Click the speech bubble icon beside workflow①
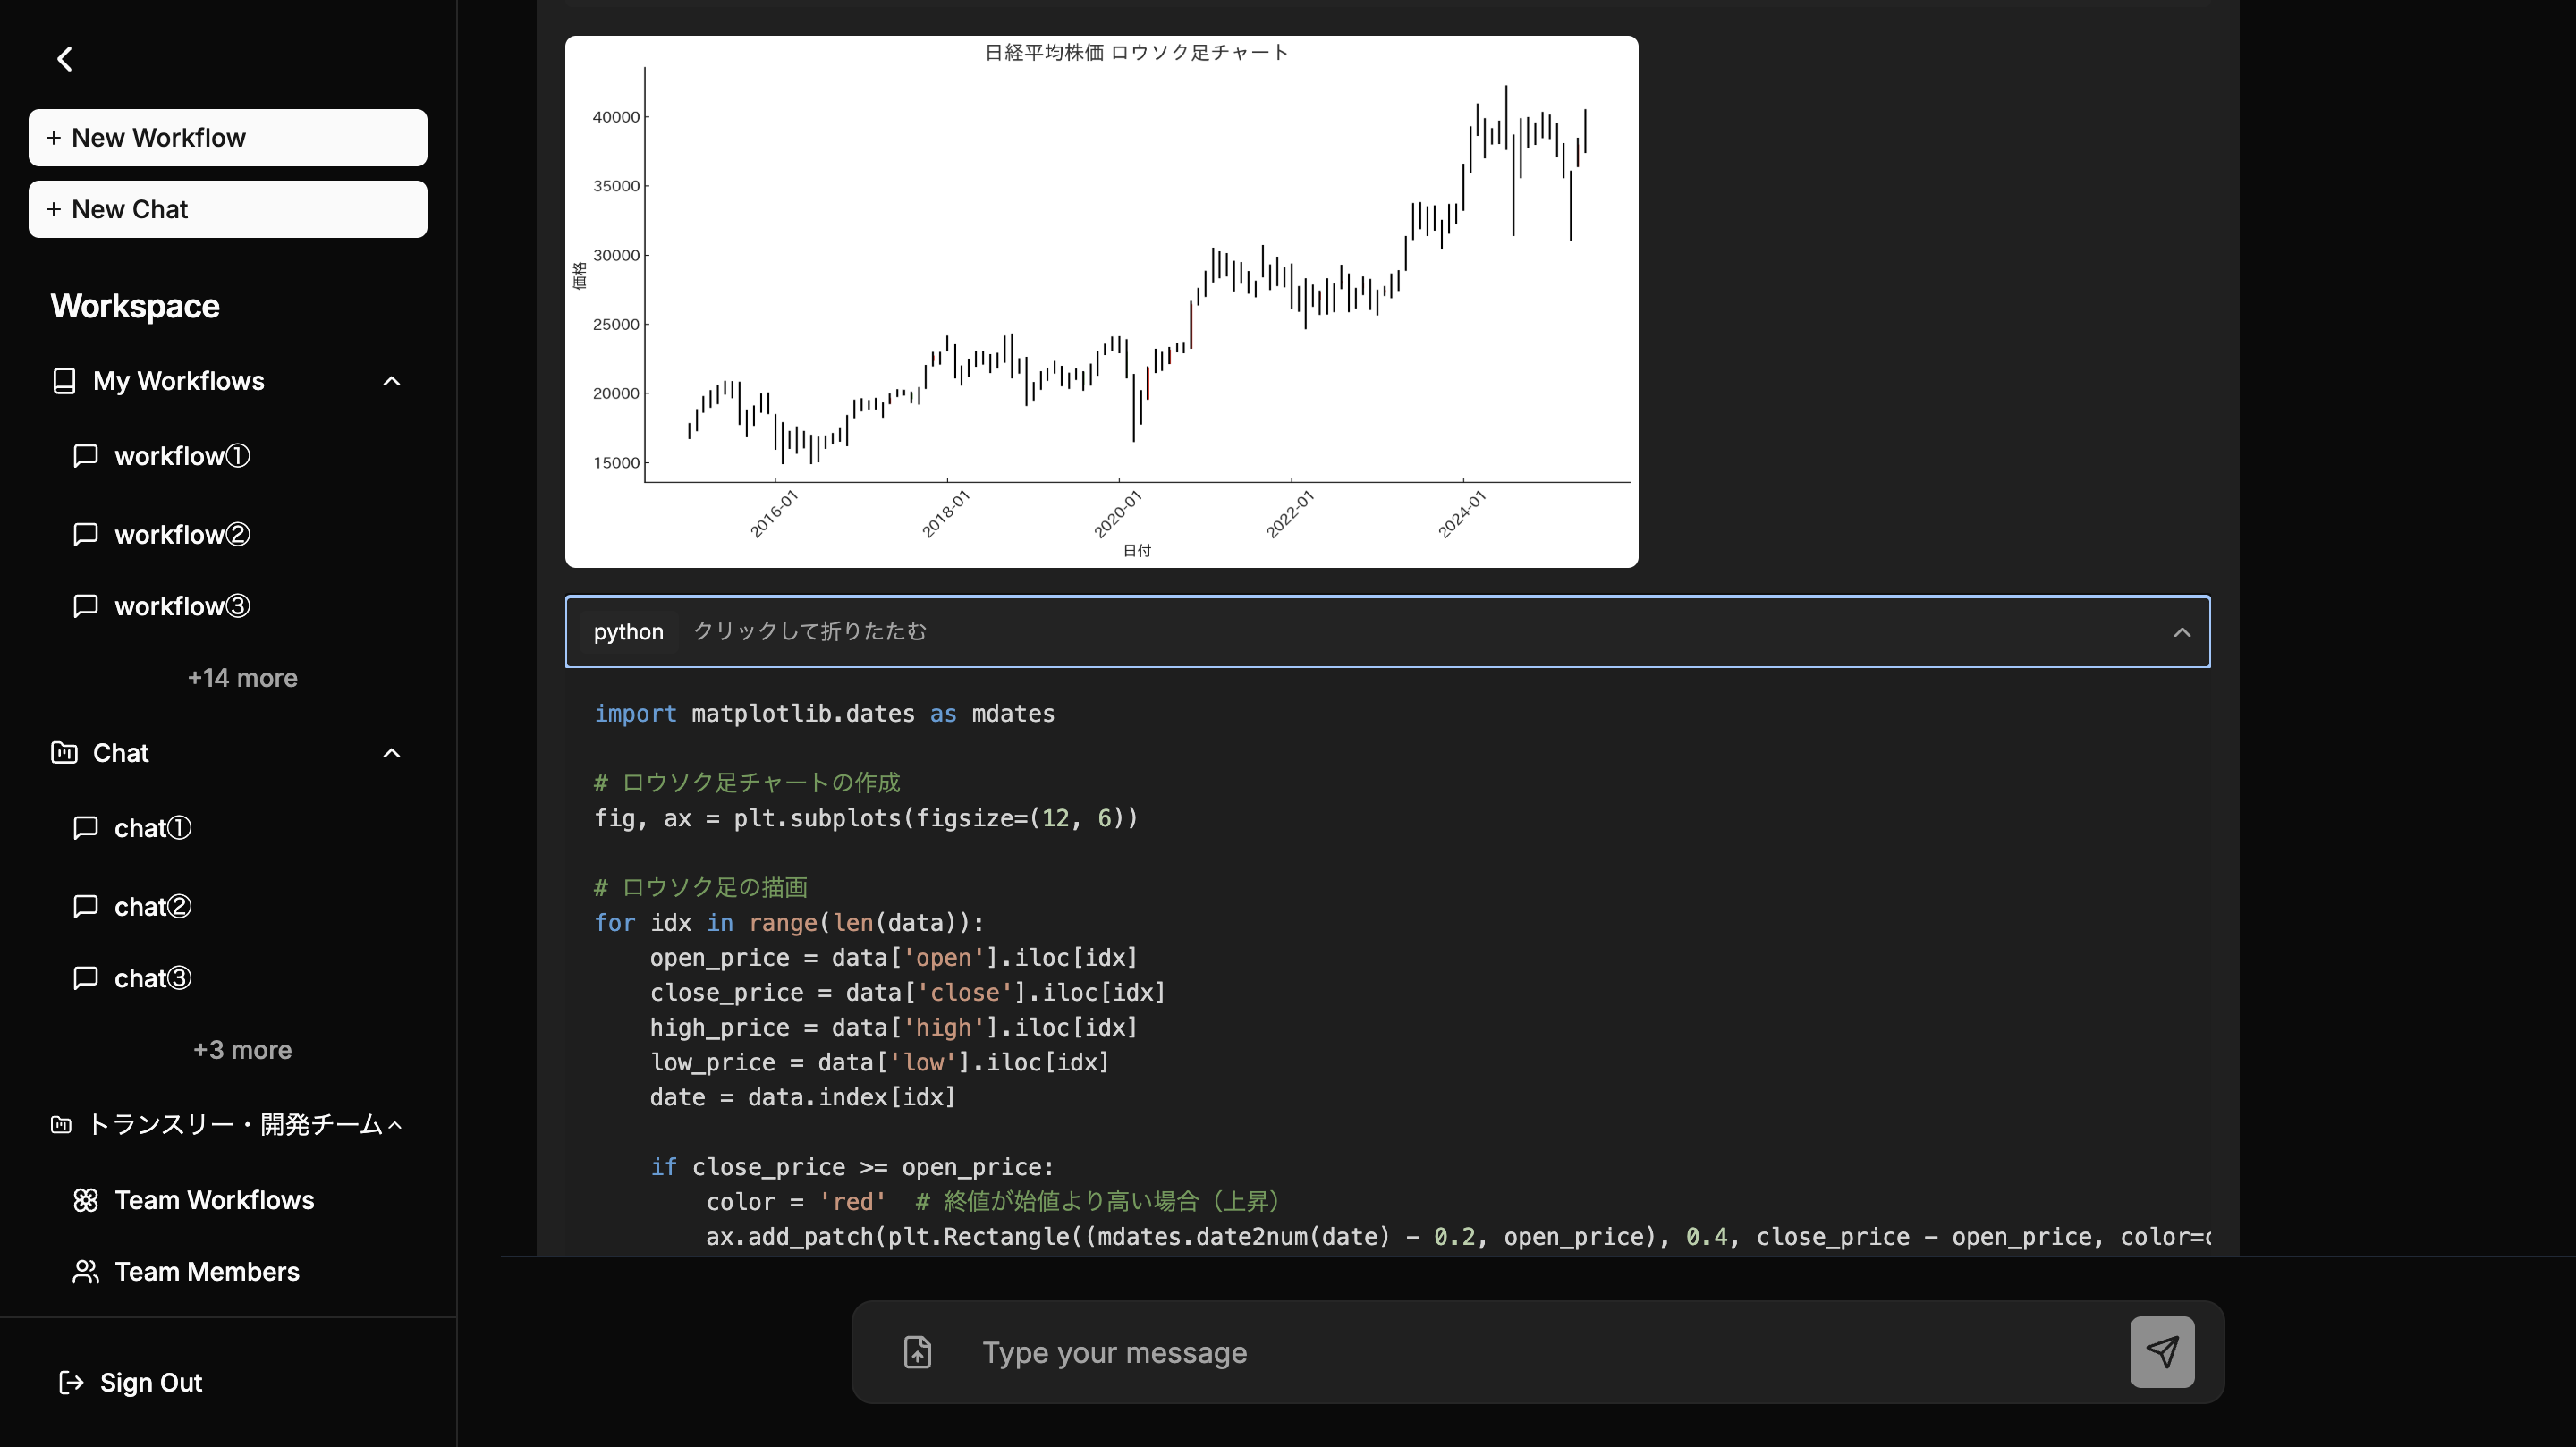Image resolution: width=2576 pixels, height=1447 pixels. (86, 456)
